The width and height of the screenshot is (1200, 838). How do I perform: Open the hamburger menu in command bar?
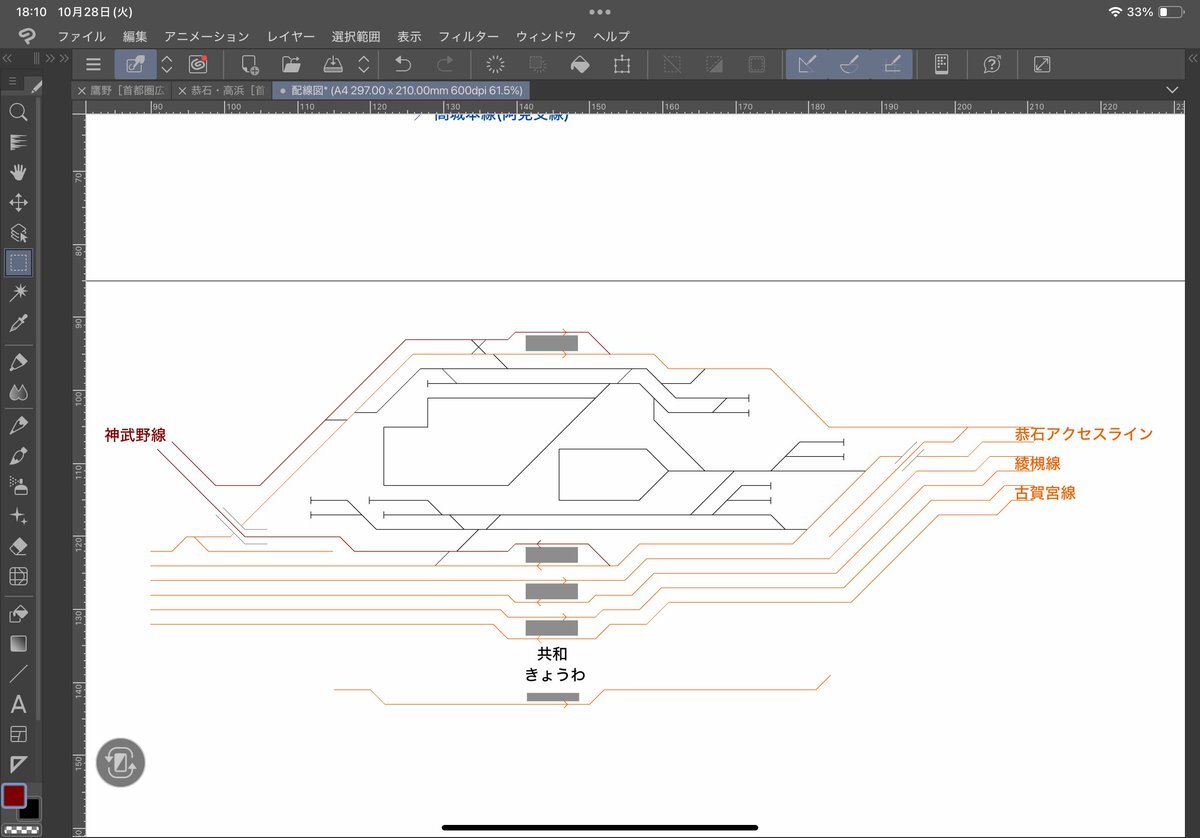[x=93, y=65]
